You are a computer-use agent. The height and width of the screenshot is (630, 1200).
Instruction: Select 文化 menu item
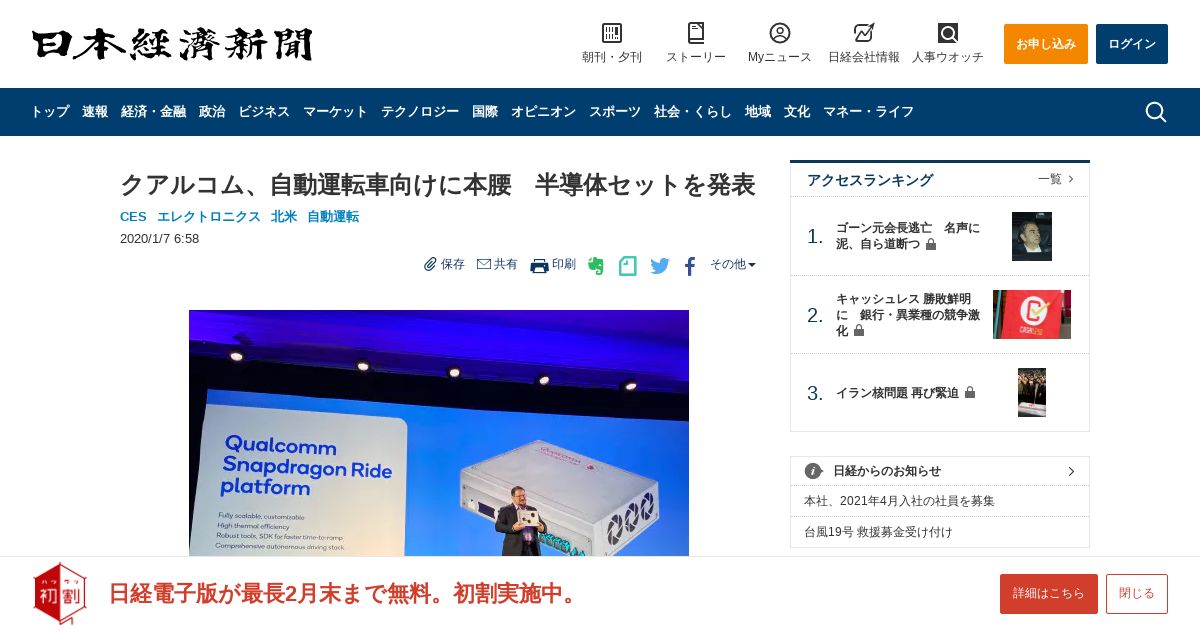click(x=797, y=112)
